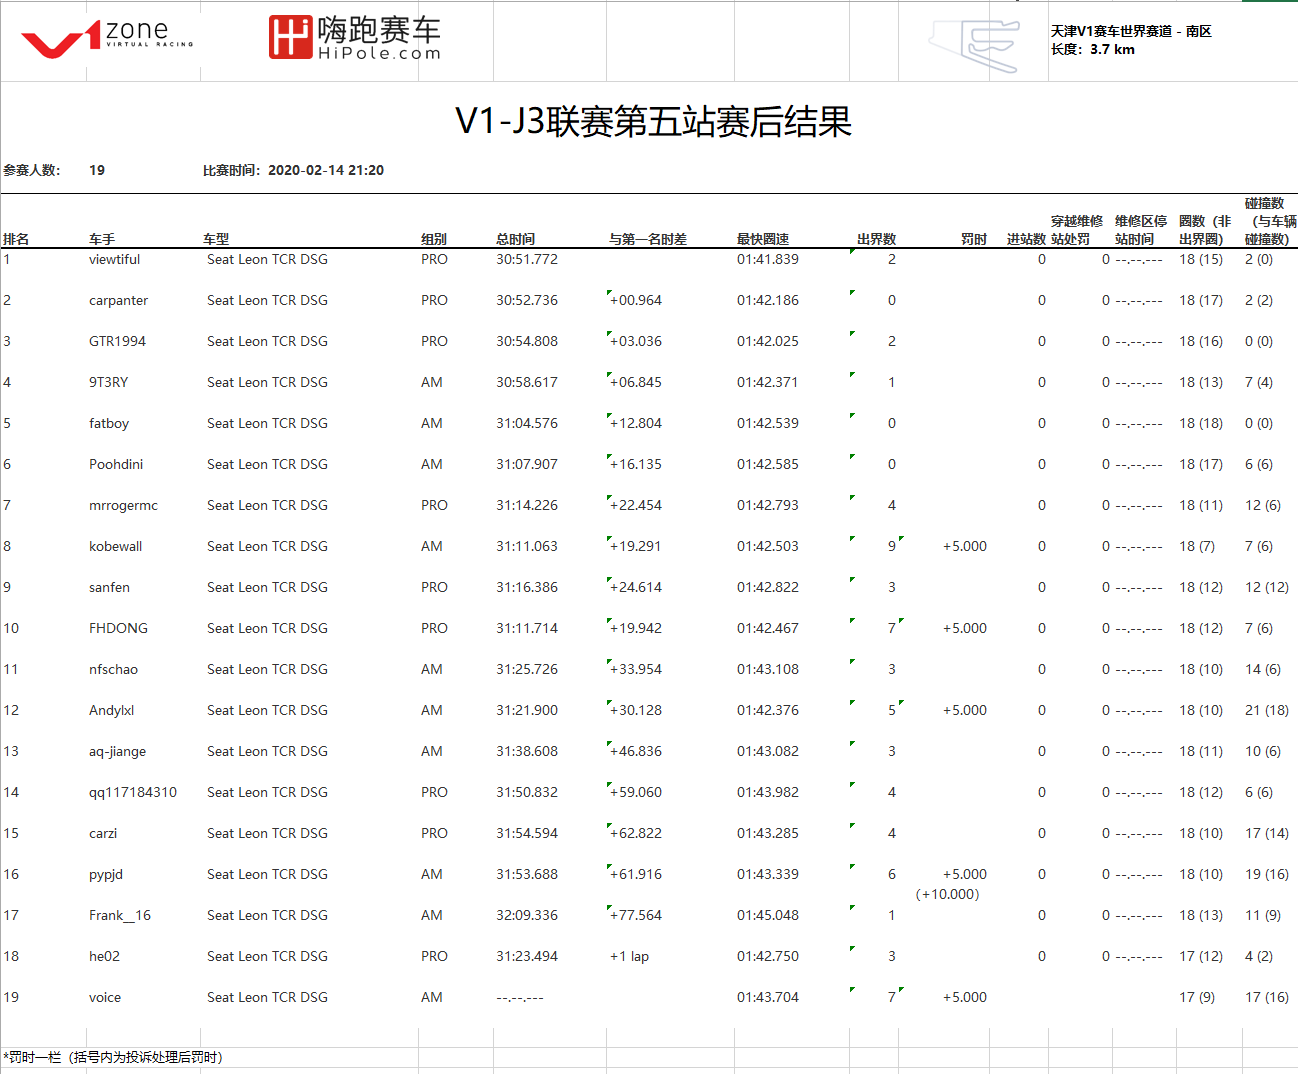Select driver name carzi
The image size is (1298, 1074).
coord(103,833)
